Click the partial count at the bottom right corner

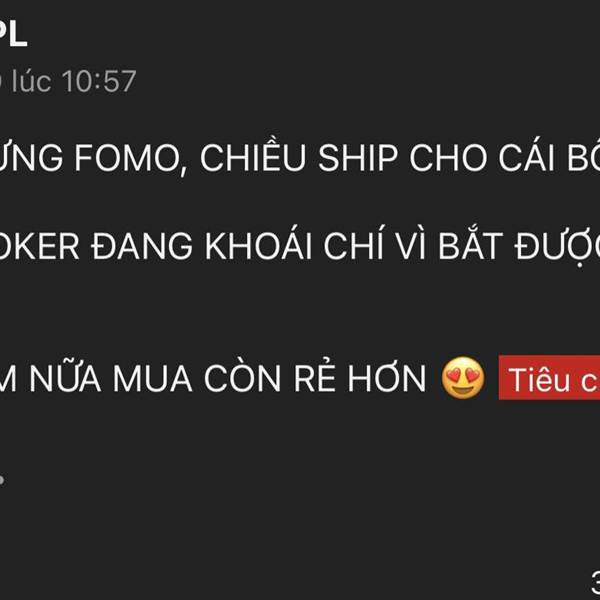coord(596,583)
